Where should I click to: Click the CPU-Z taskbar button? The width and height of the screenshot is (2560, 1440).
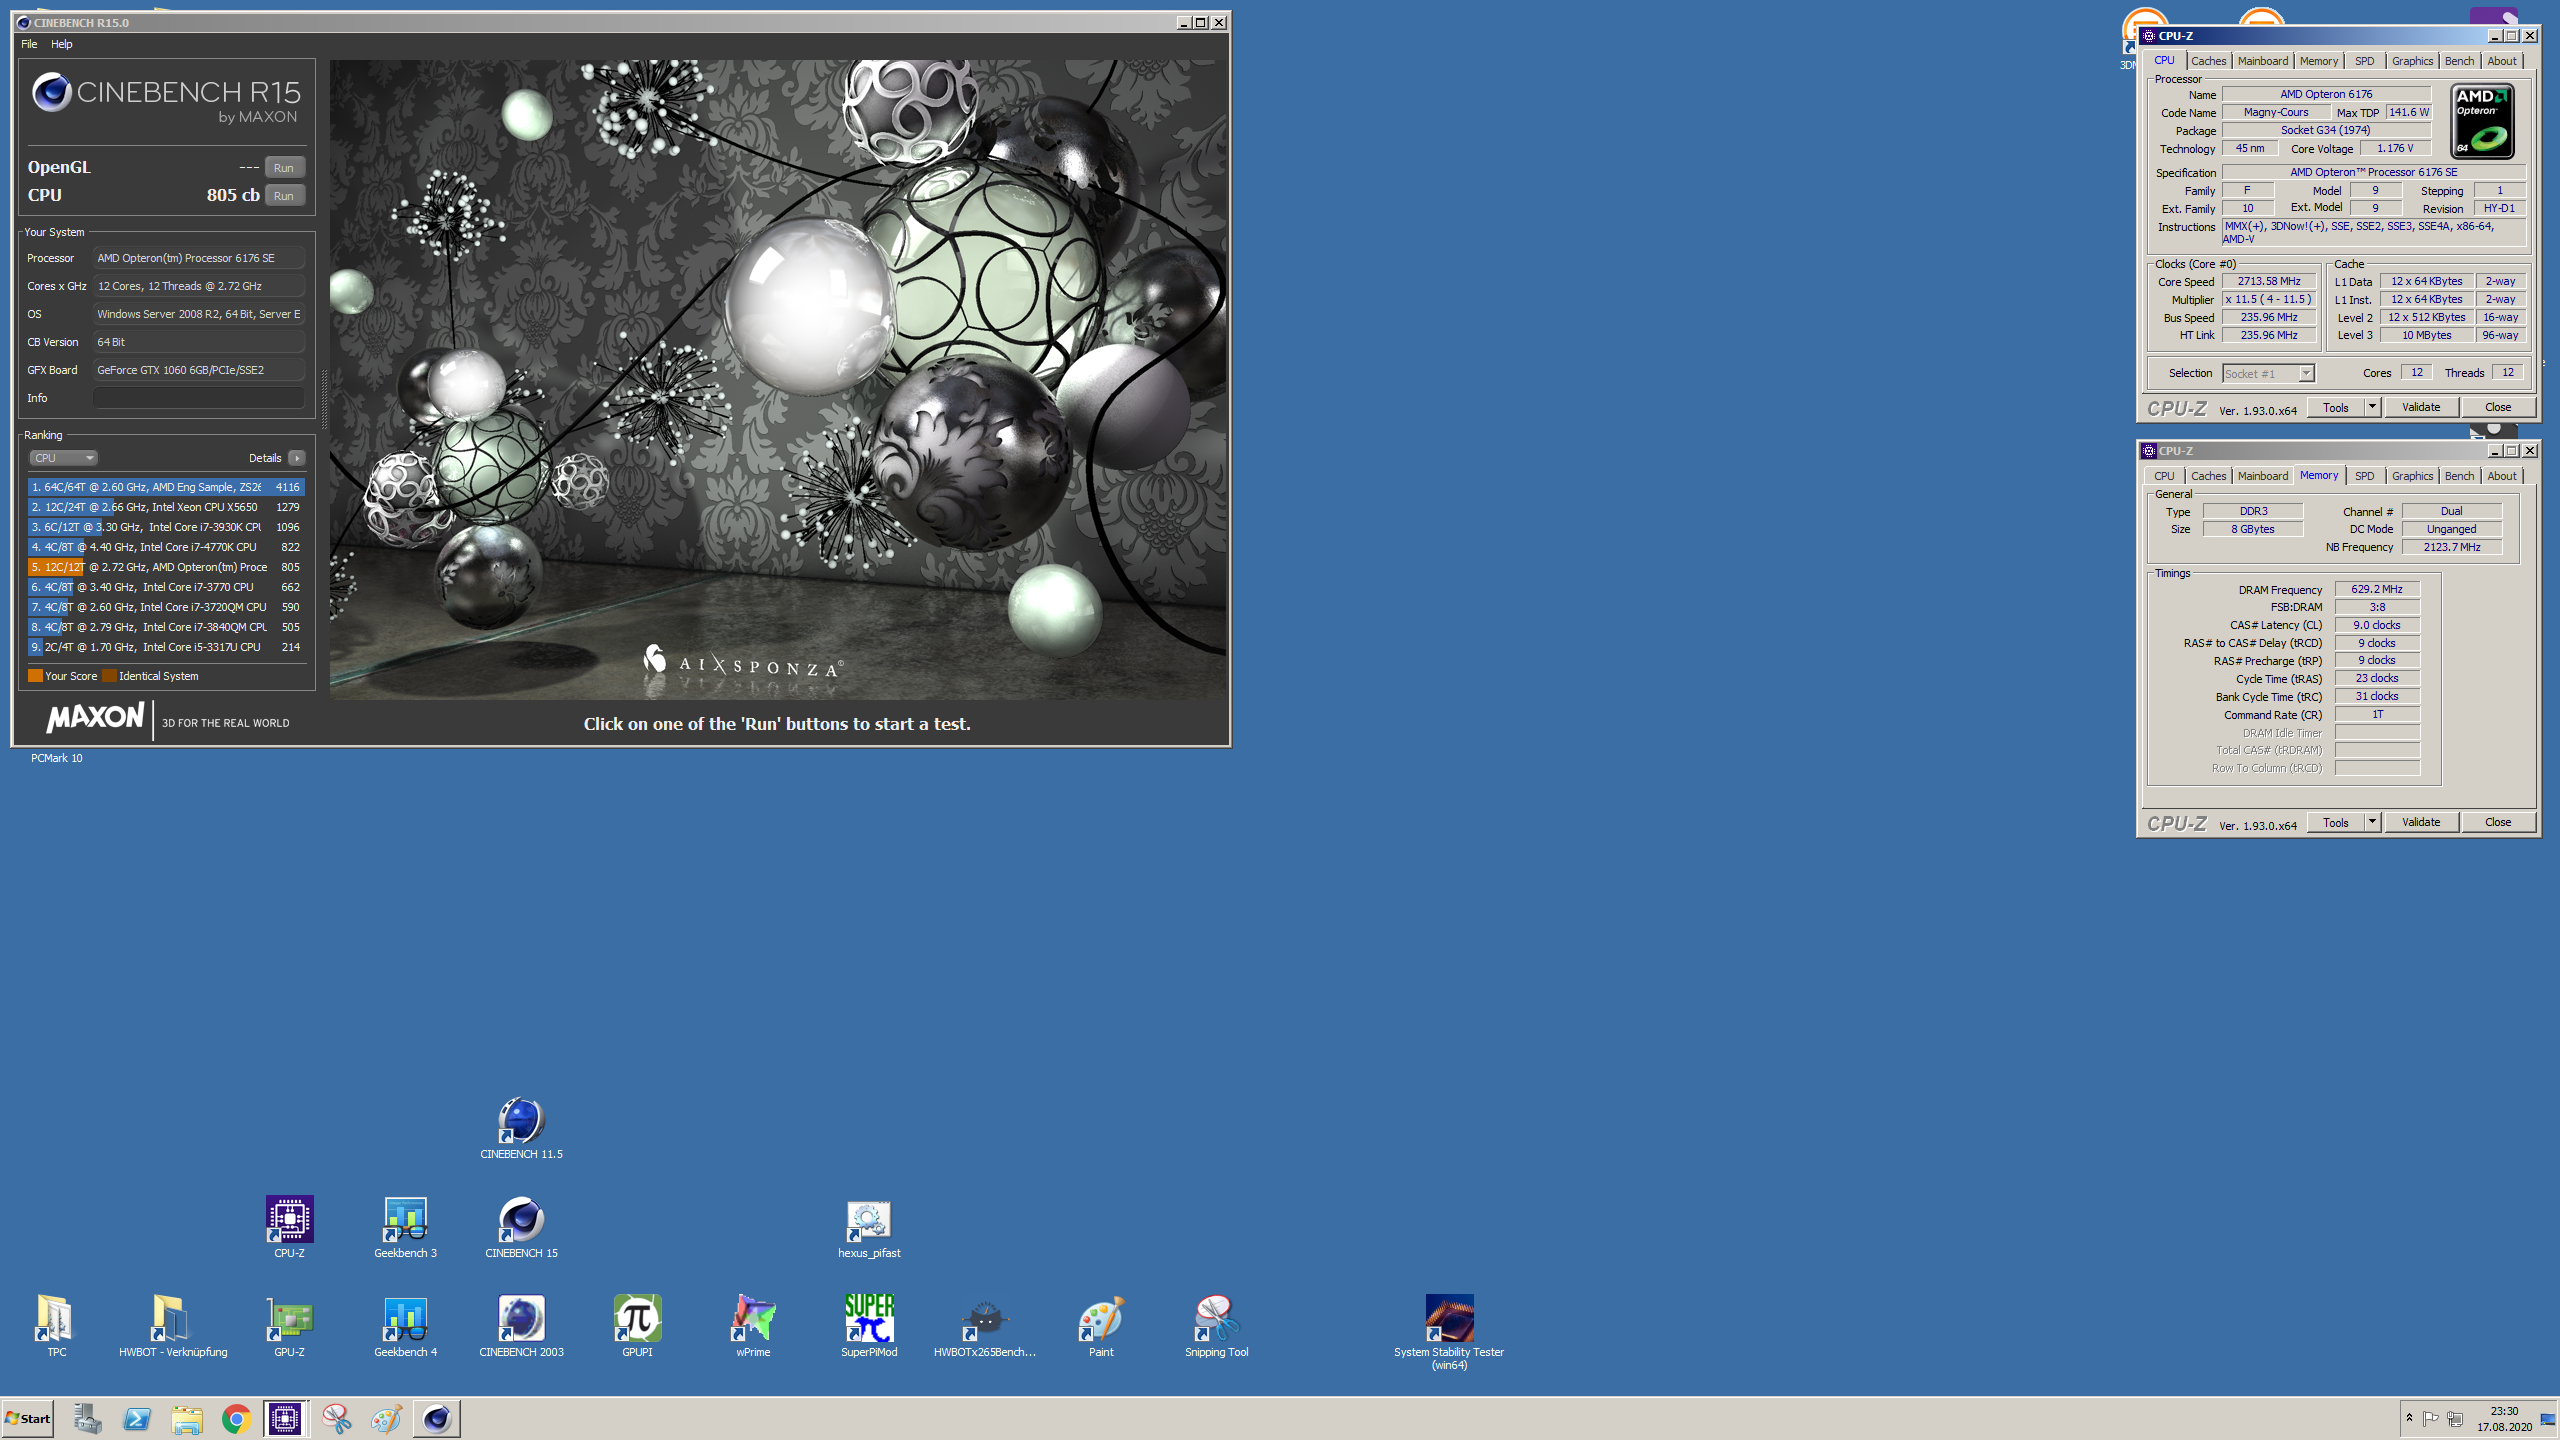(286, 1419)
